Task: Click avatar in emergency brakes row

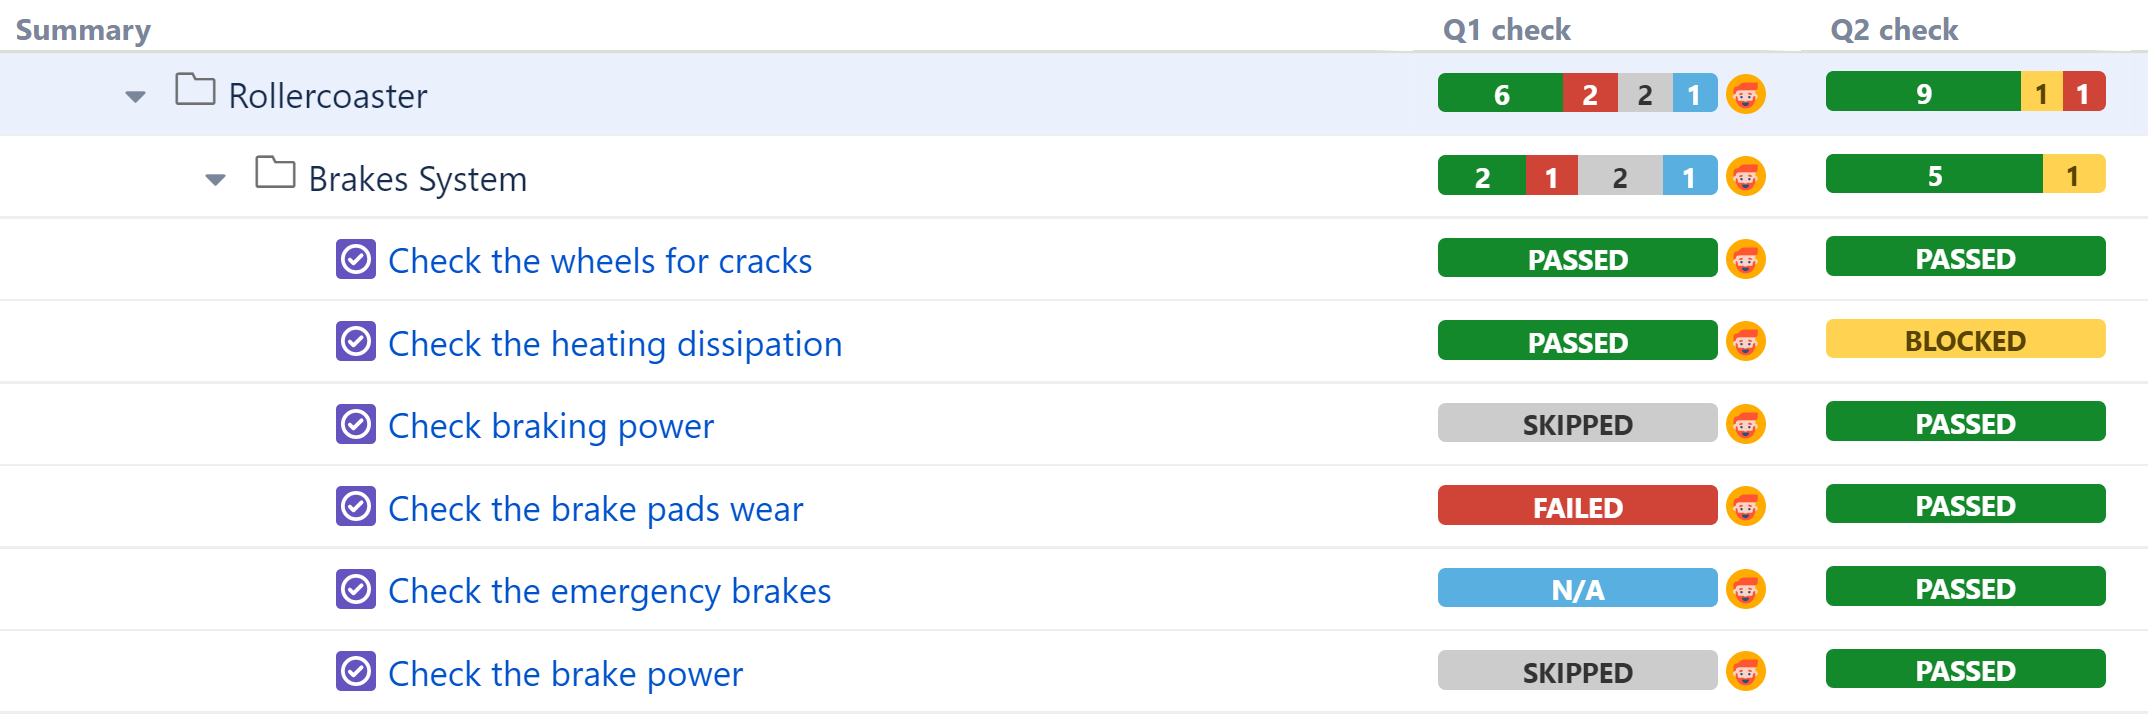Action: pyautogui.click(x=1746, y=590)
